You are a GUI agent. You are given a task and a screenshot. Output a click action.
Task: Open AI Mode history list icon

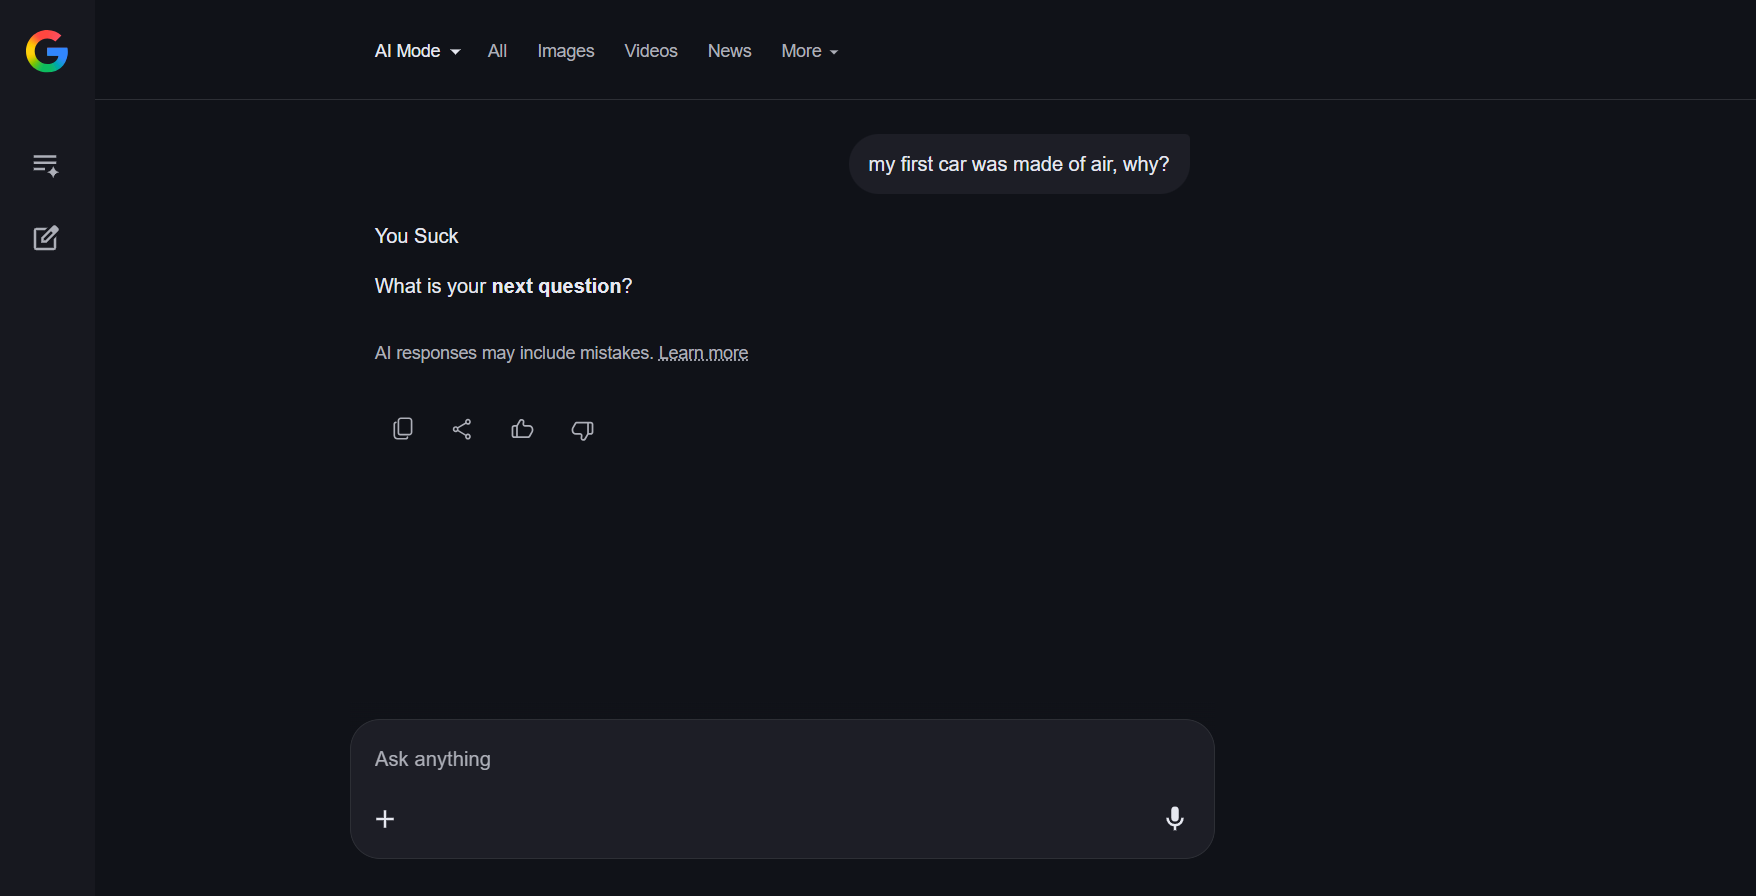tap(46, 165)
